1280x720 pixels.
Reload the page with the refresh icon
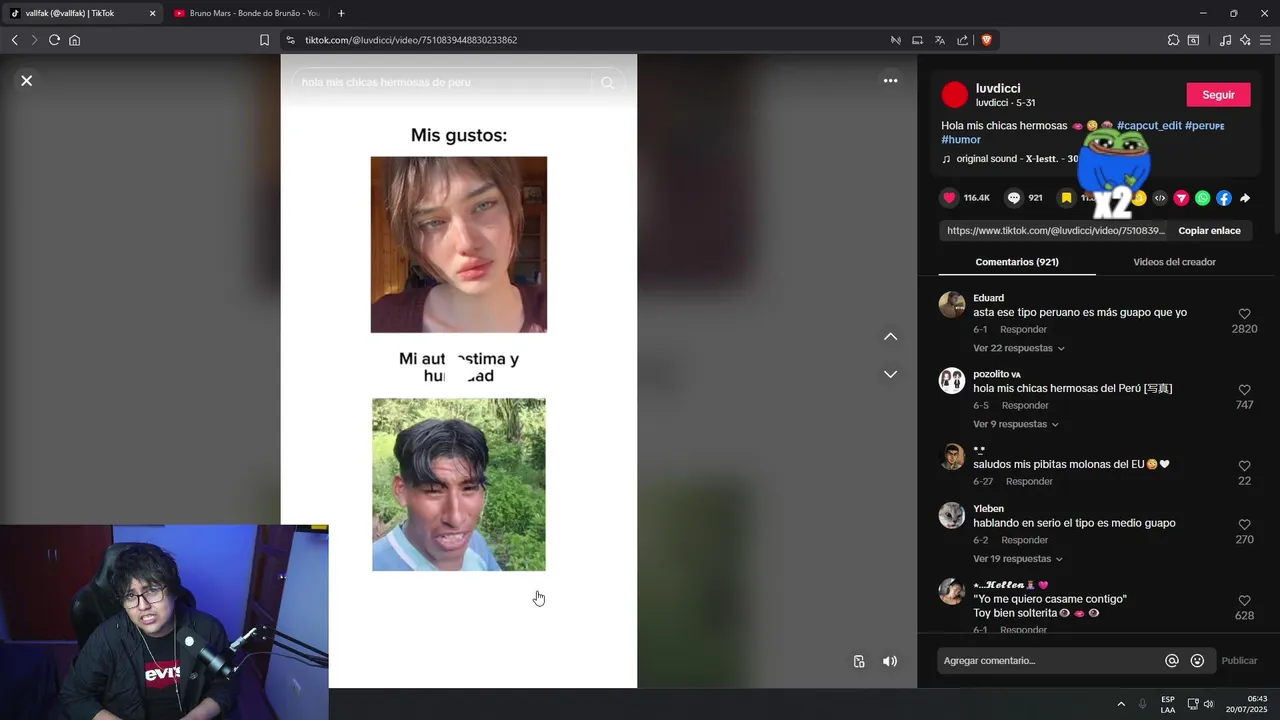pos(54,40)
